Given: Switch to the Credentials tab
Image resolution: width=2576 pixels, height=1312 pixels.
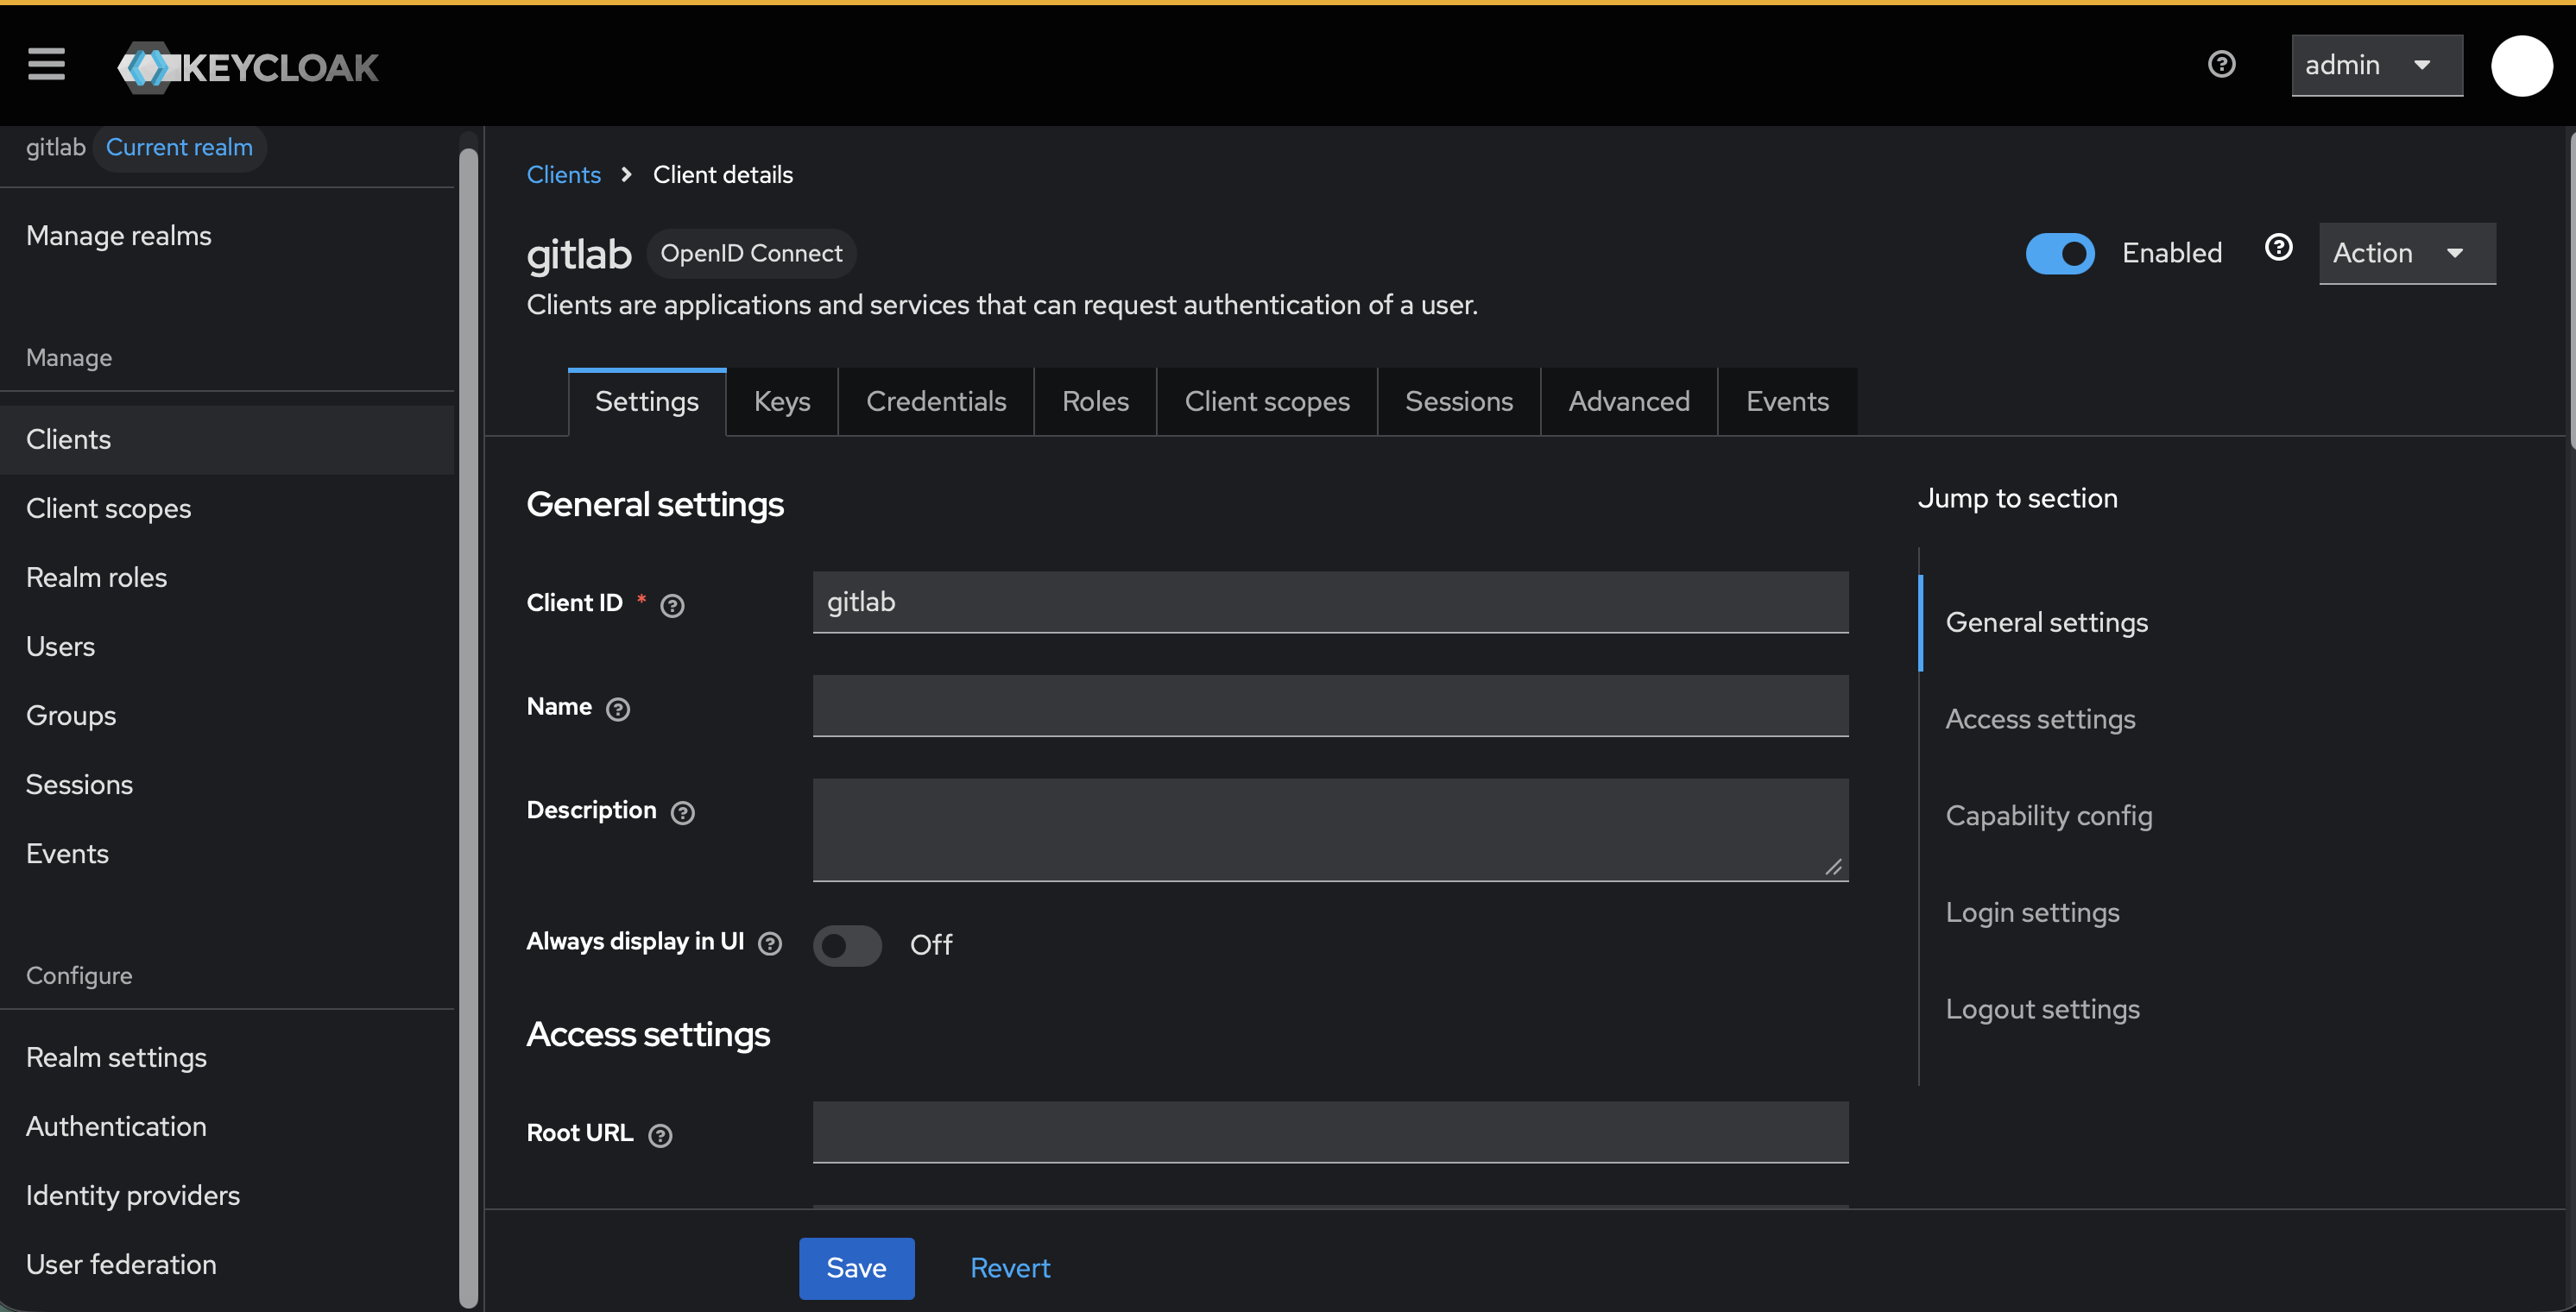Looking at the screenshot, I should 935,402.
